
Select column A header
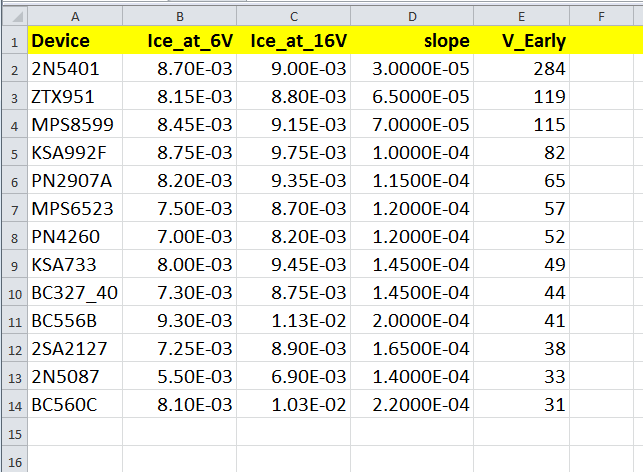(x=75, y=16)
